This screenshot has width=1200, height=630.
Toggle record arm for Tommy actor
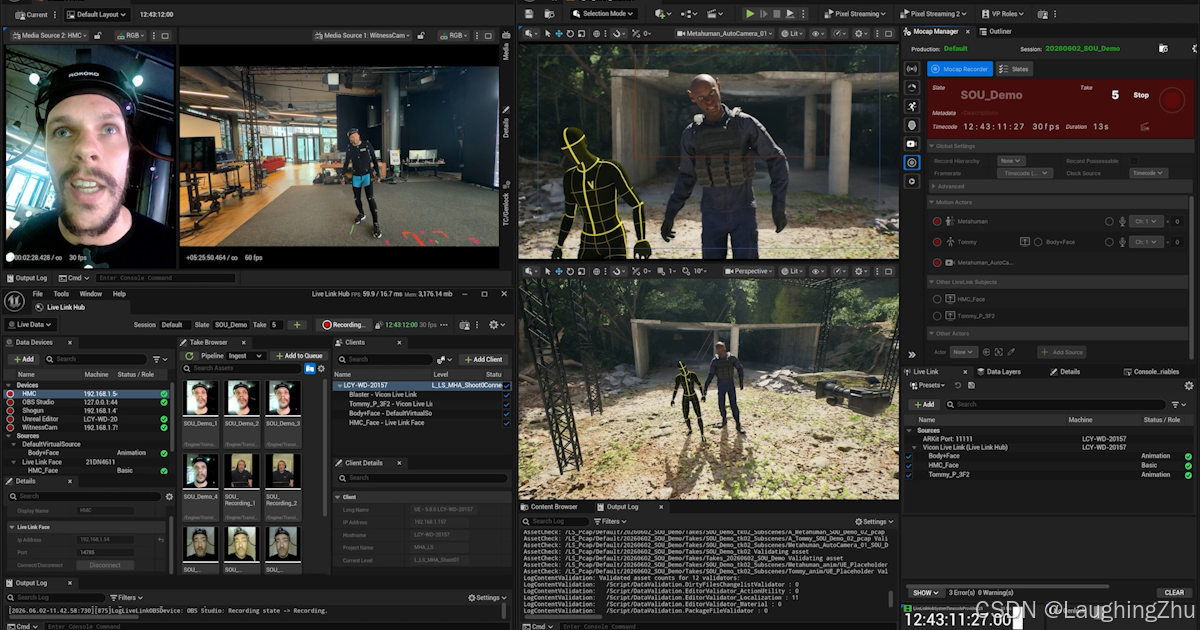[937, 242]
